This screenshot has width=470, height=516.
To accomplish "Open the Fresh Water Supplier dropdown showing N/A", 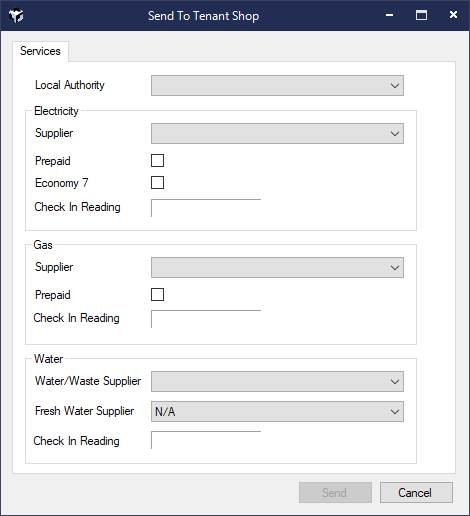I will pyautogui.click(x=277, y=412).
